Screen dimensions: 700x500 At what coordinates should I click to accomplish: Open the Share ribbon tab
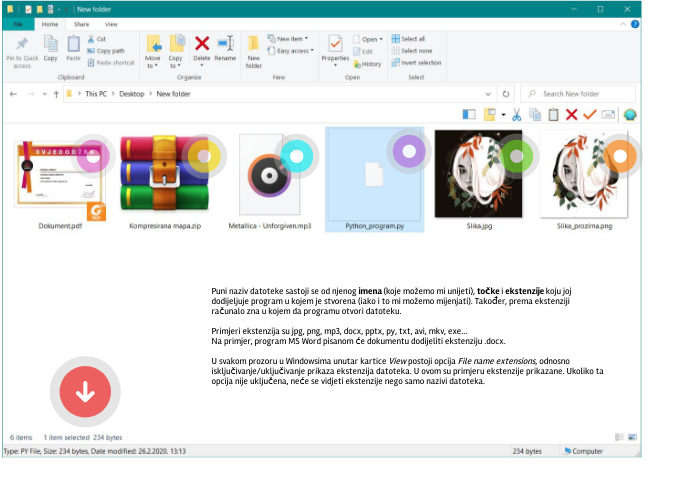(81, 23)
